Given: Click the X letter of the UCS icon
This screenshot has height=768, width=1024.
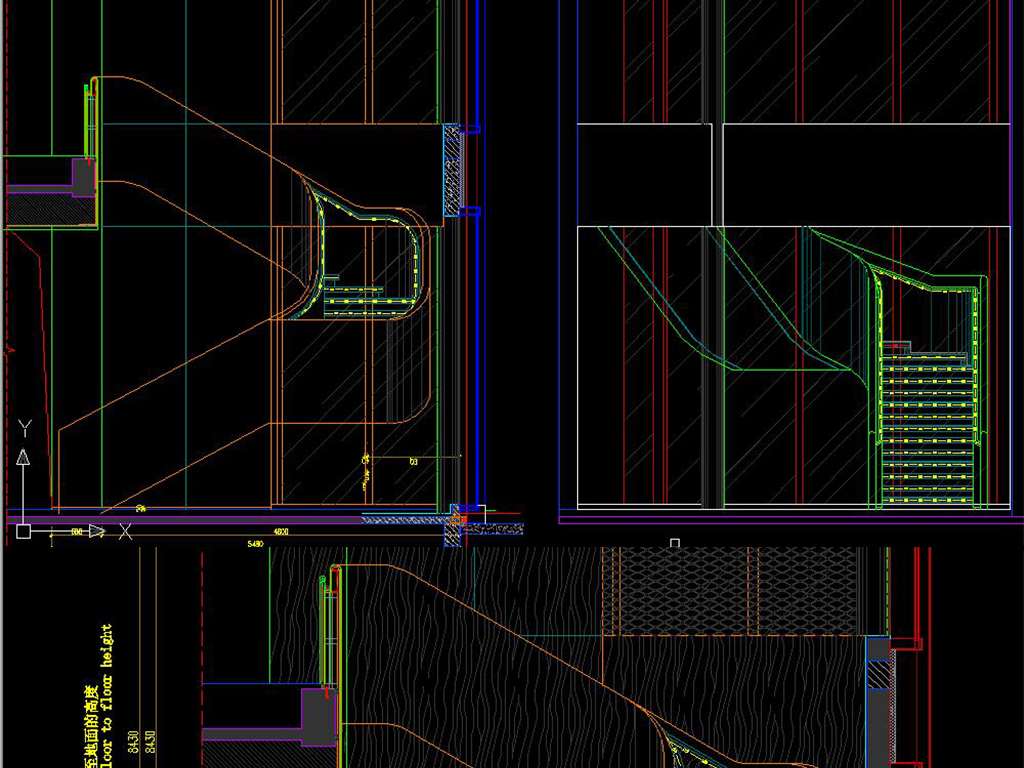Looking at the screenshot, I should coord(125,532).
